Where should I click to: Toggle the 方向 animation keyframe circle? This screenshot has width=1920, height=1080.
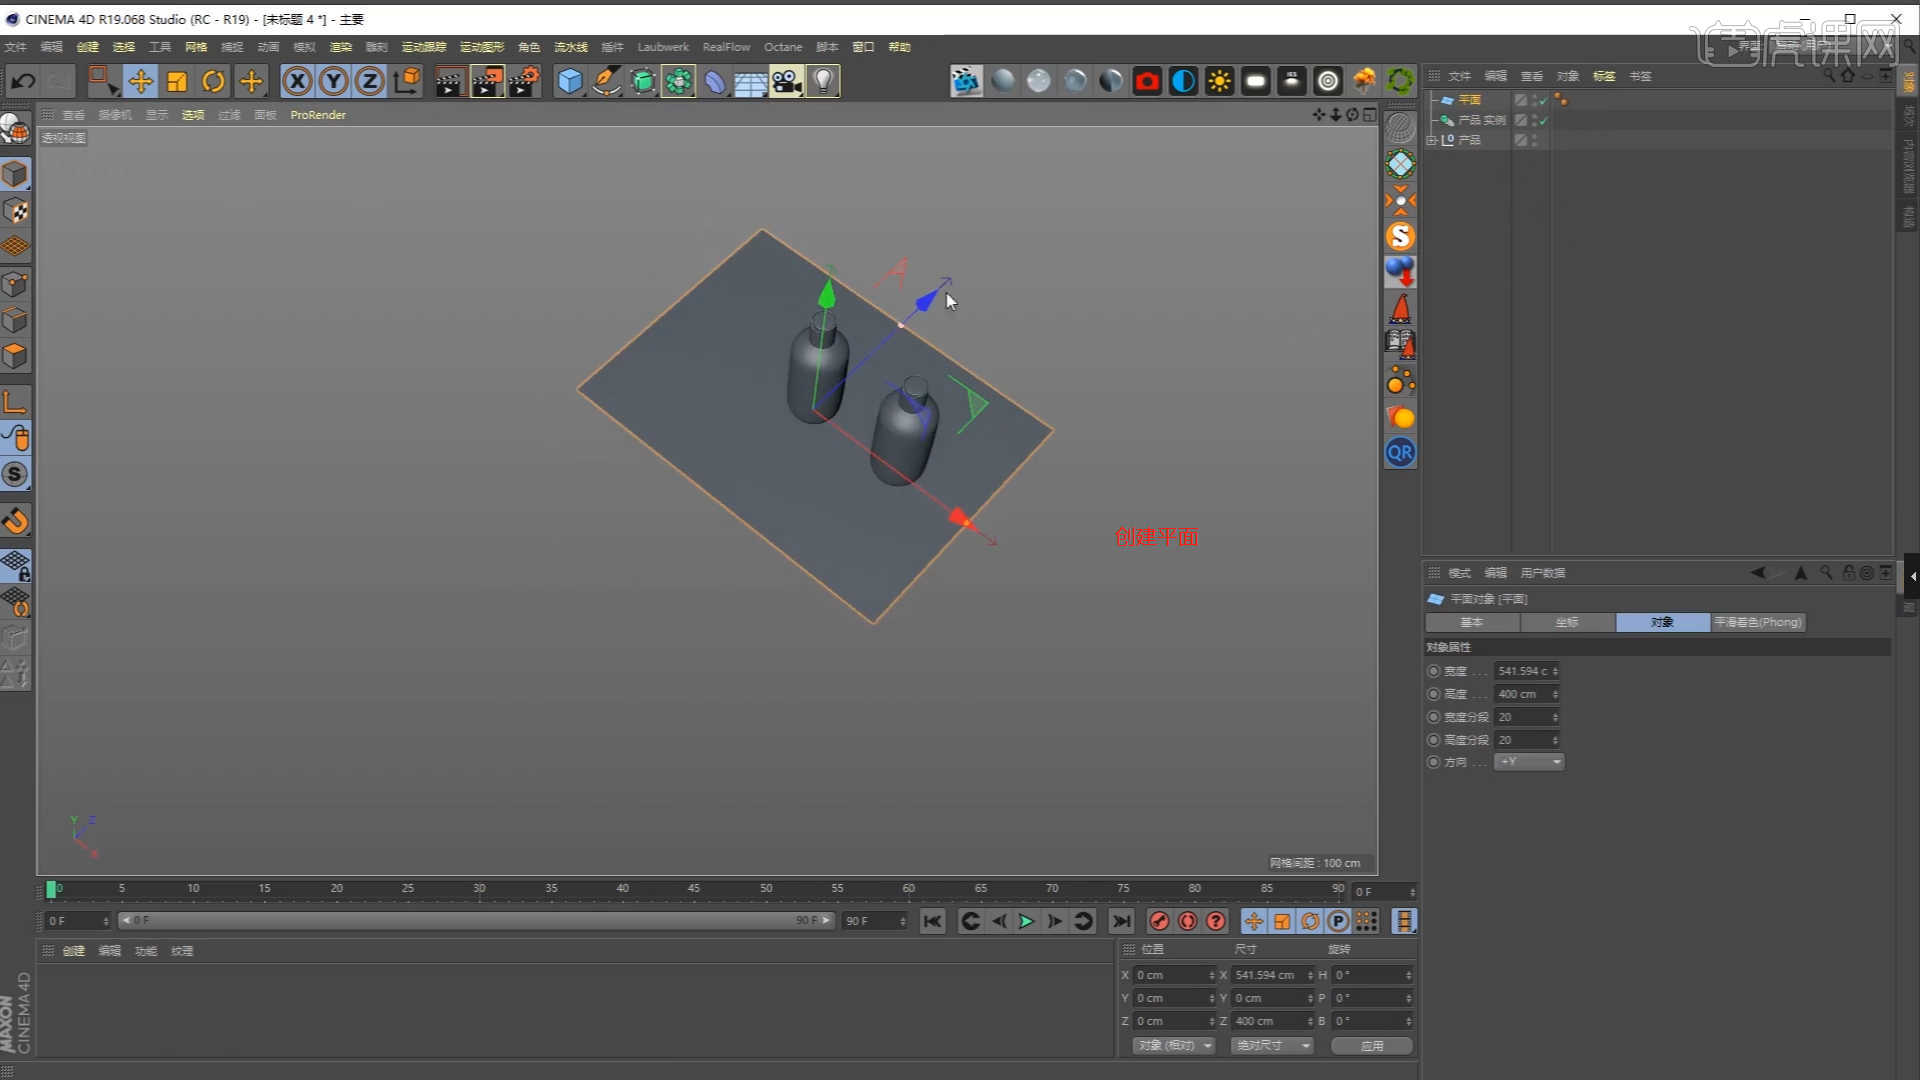[1434, 762]
